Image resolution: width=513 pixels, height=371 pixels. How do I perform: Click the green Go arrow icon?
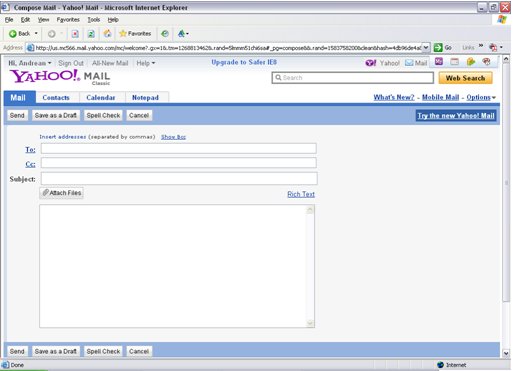tap(438, 48)
